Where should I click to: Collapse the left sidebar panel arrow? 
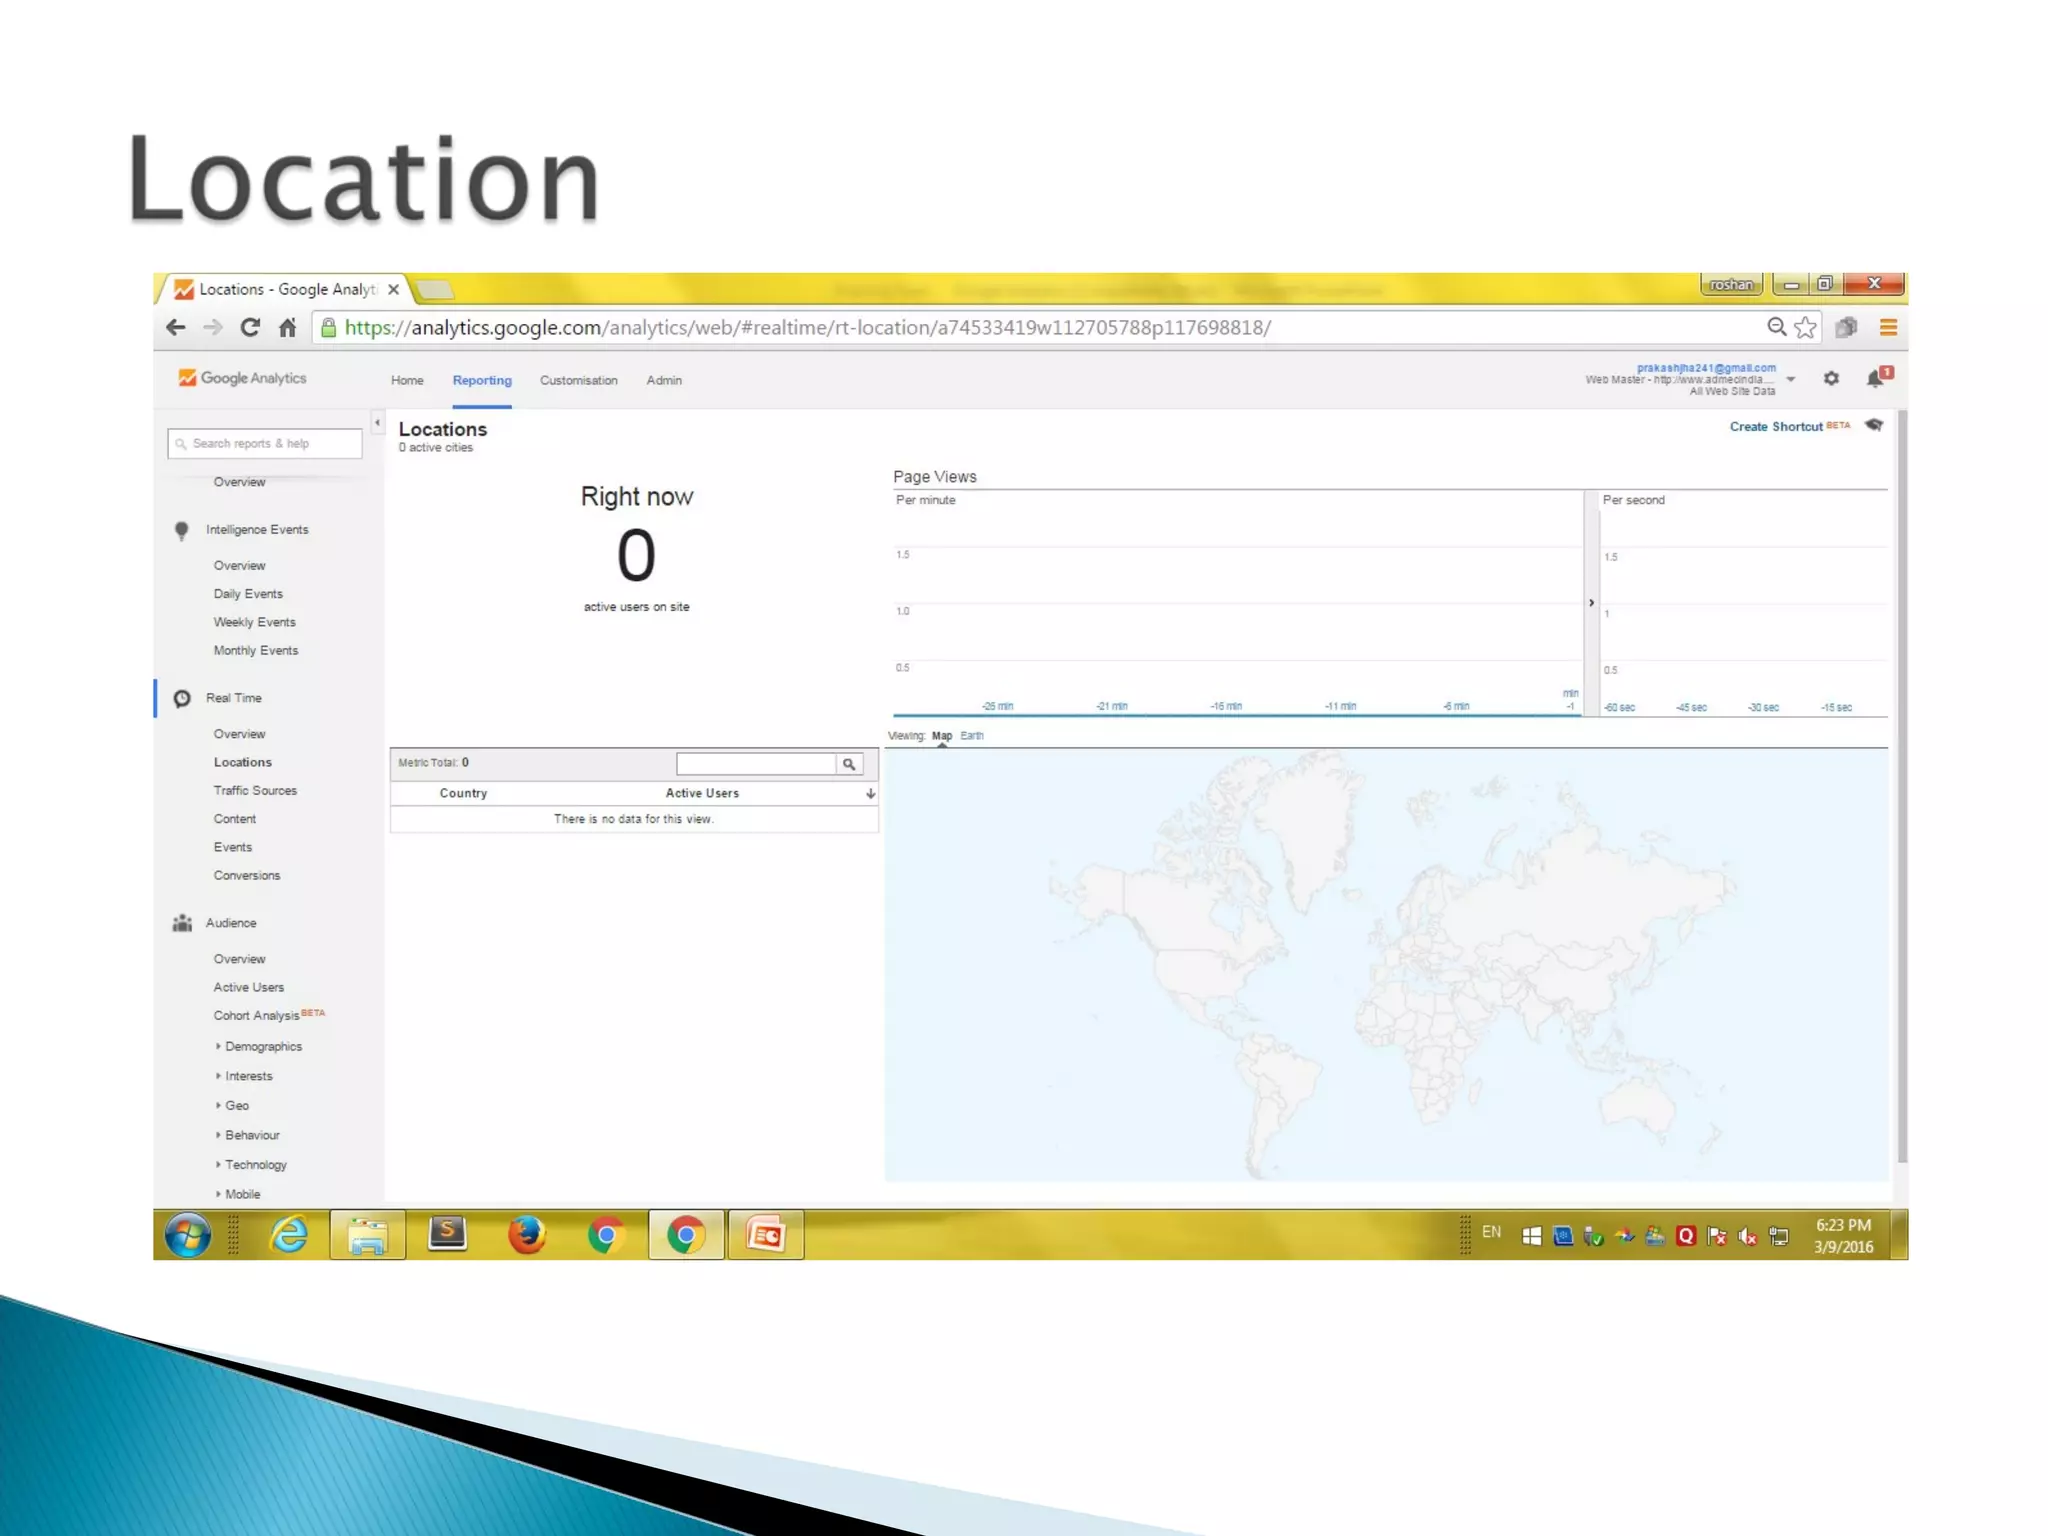377,423
